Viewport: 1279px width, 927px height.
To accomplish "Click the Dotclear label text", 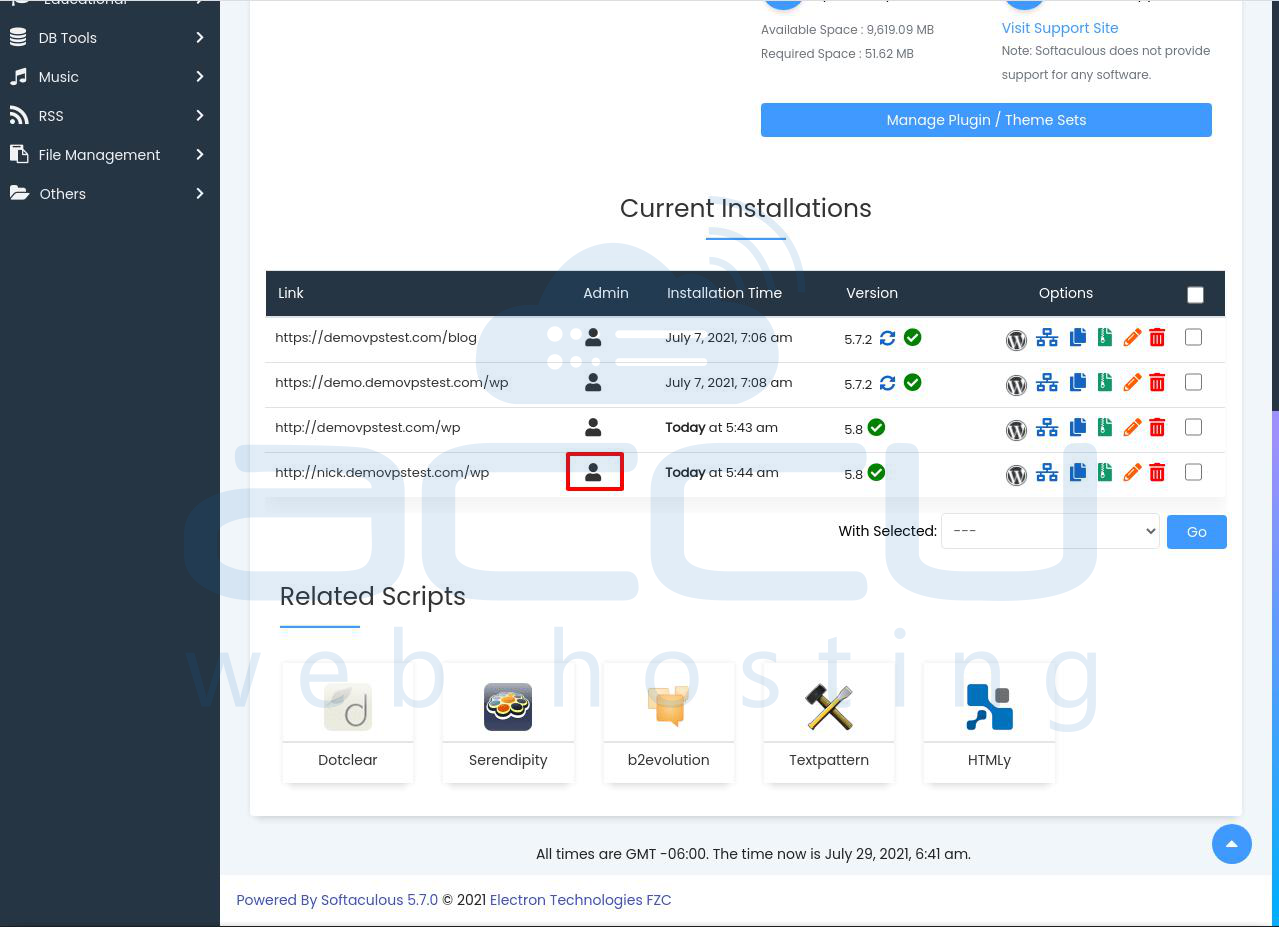I will [x=348, y=760].
